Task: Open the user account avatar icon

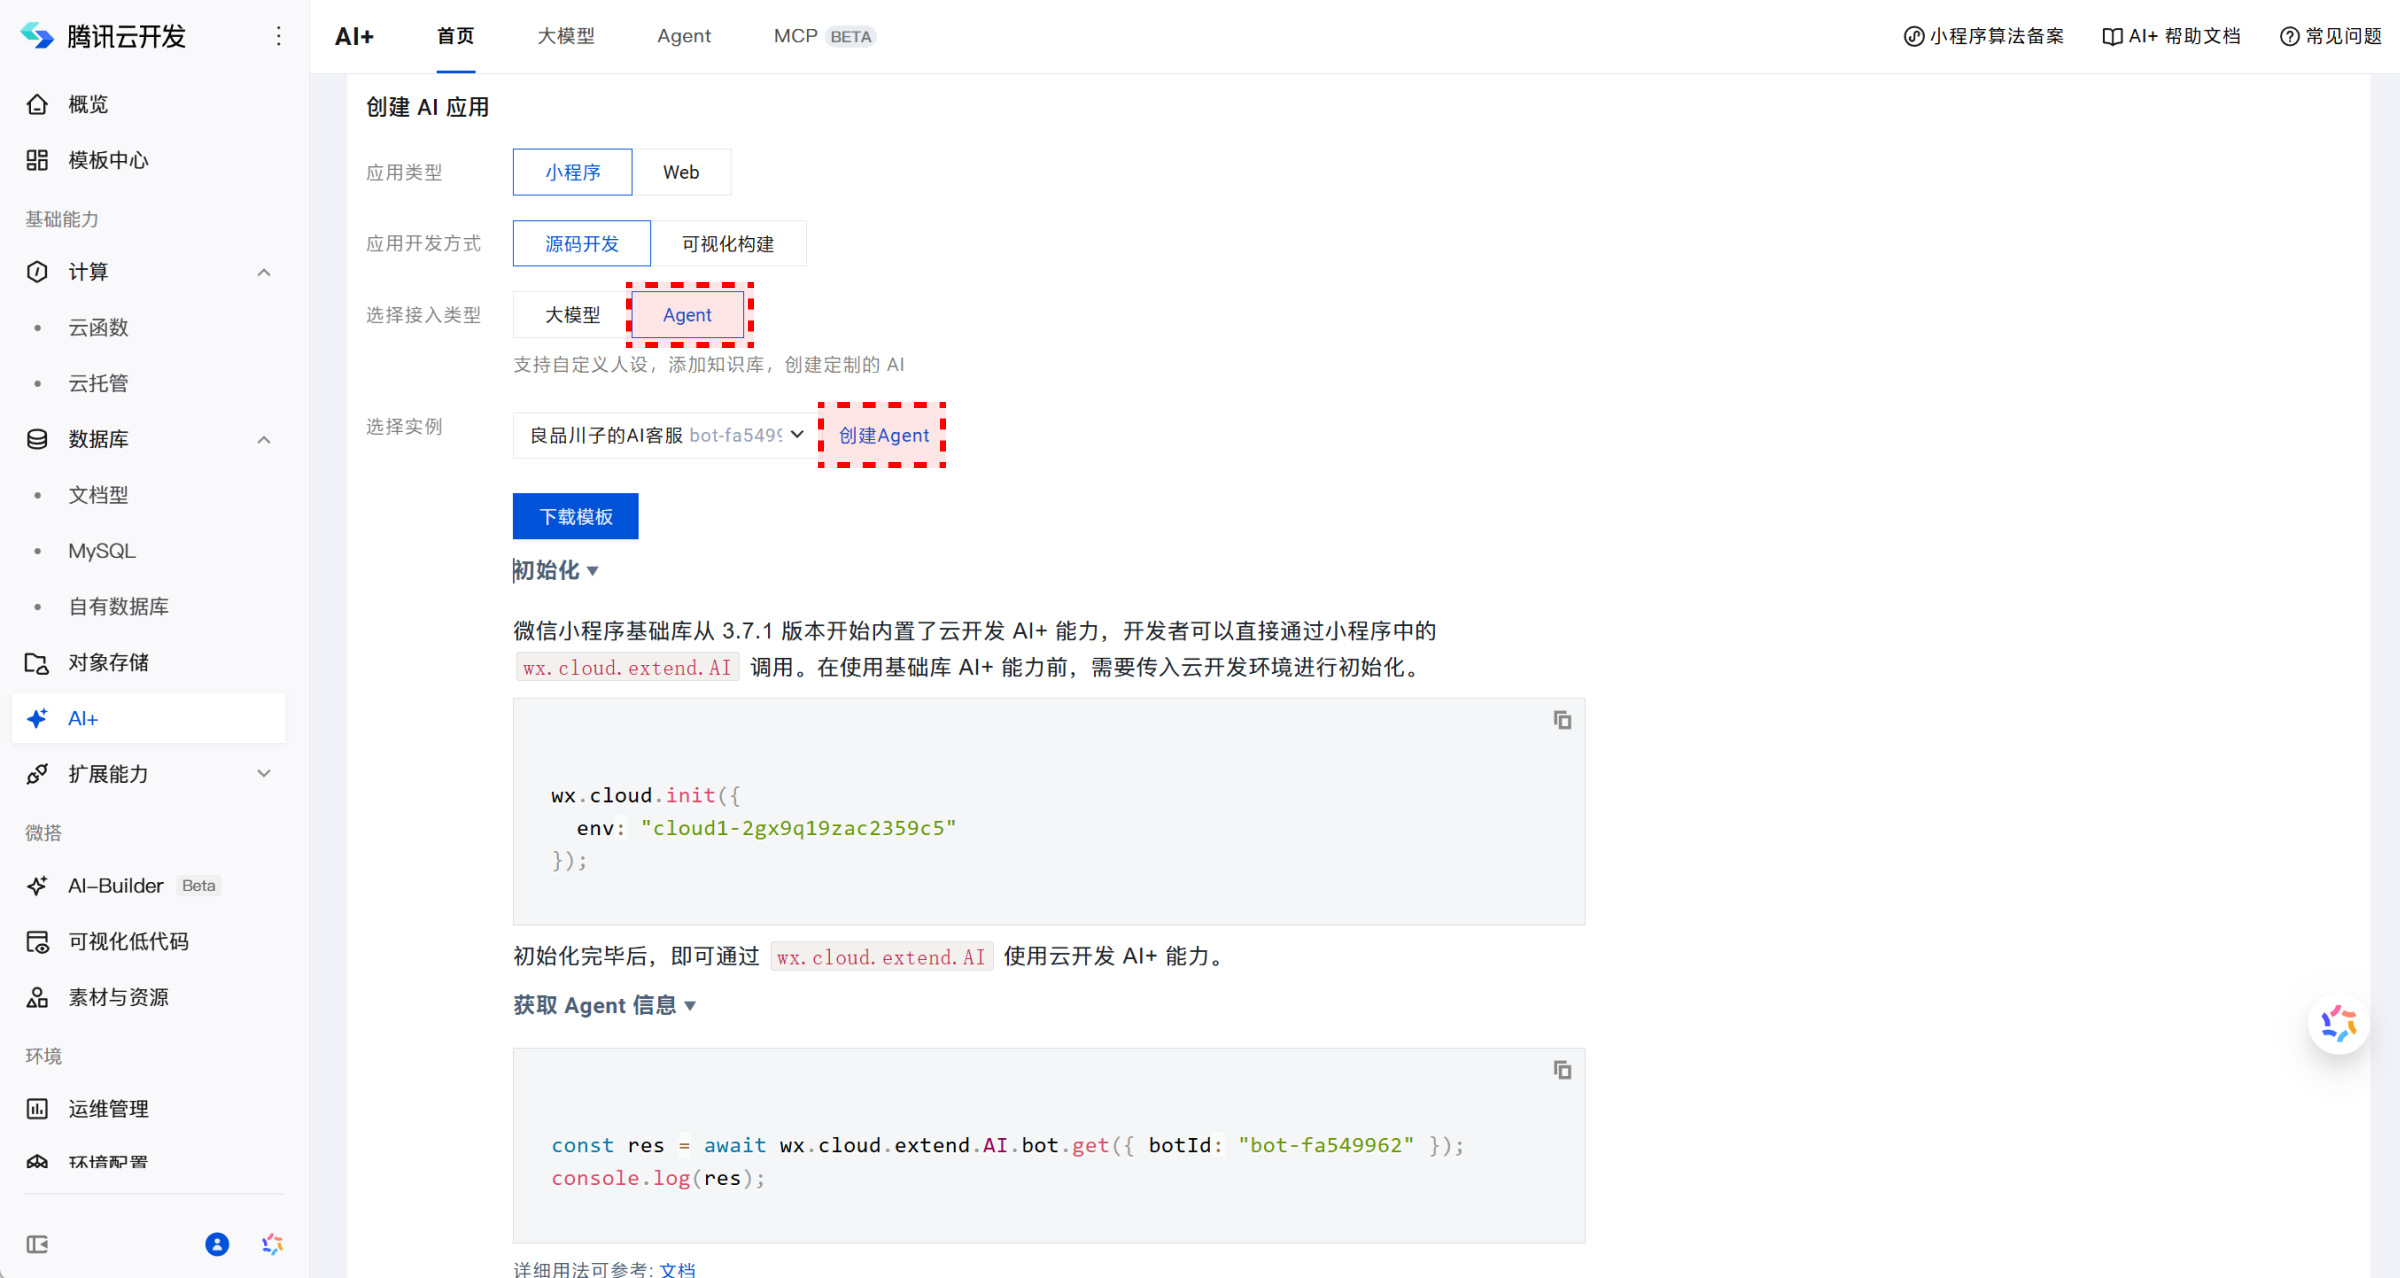Action: pos(217,1244)
